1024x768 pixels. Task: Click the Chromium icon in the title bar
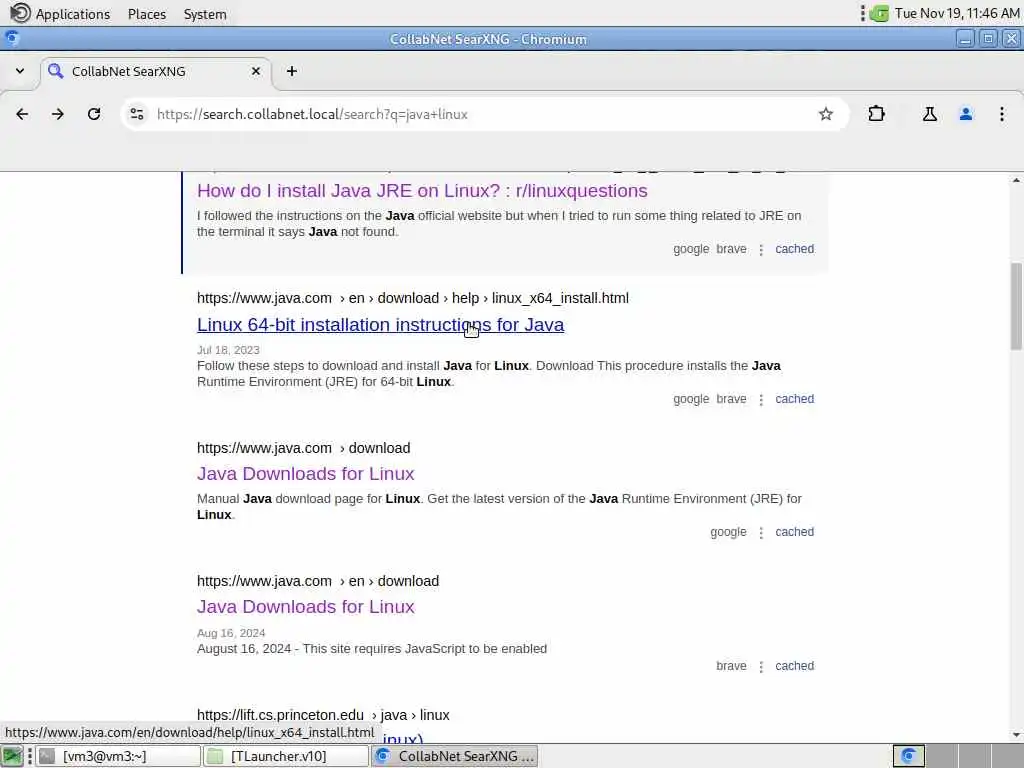click(11, 39)
